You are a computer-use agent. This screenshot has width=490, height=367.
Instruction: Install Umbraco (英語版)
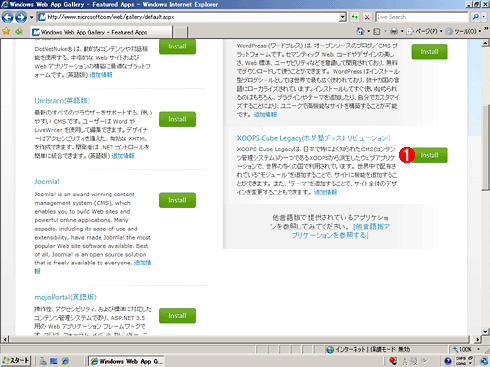tap(177, 119)
